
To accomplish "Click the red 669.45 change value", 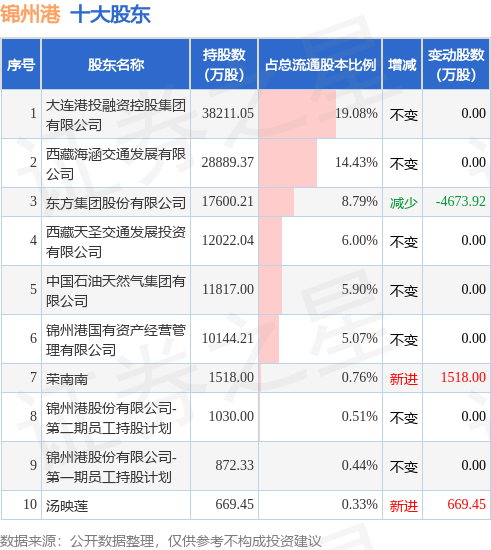I will (466, 504).
